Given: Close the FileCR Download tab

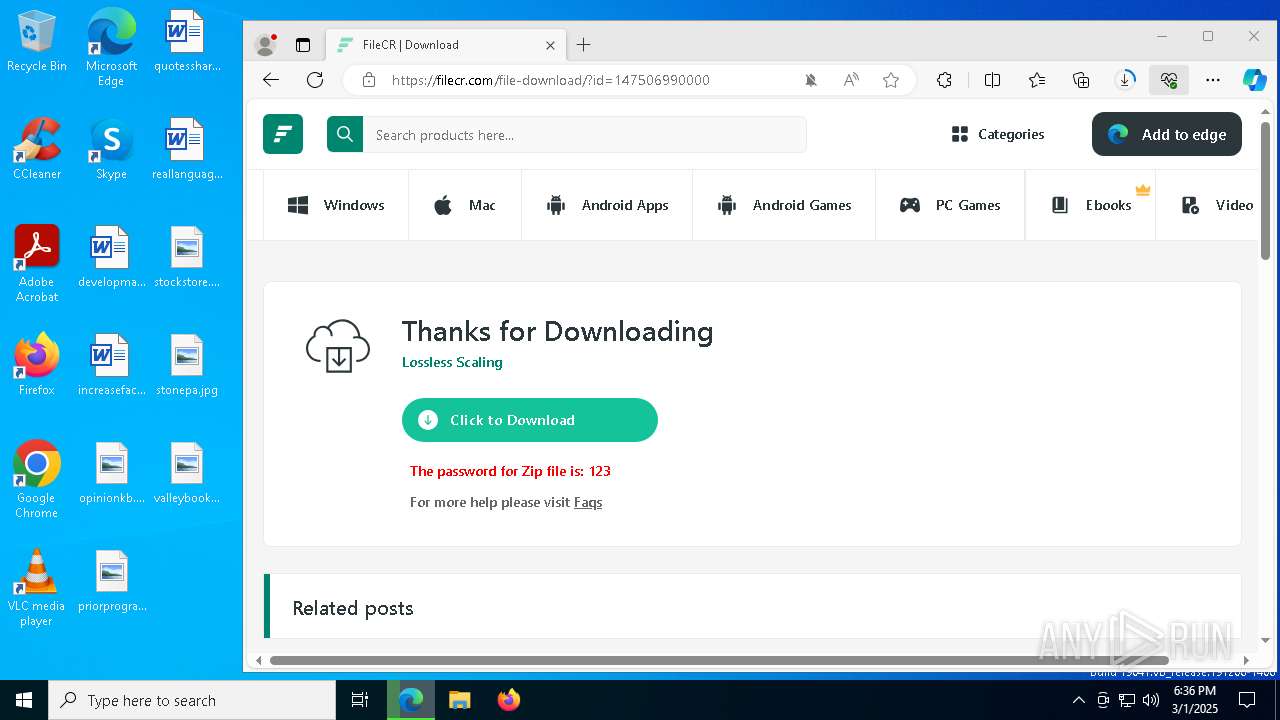Looking at the screenshot, I should tap(550, 45).
